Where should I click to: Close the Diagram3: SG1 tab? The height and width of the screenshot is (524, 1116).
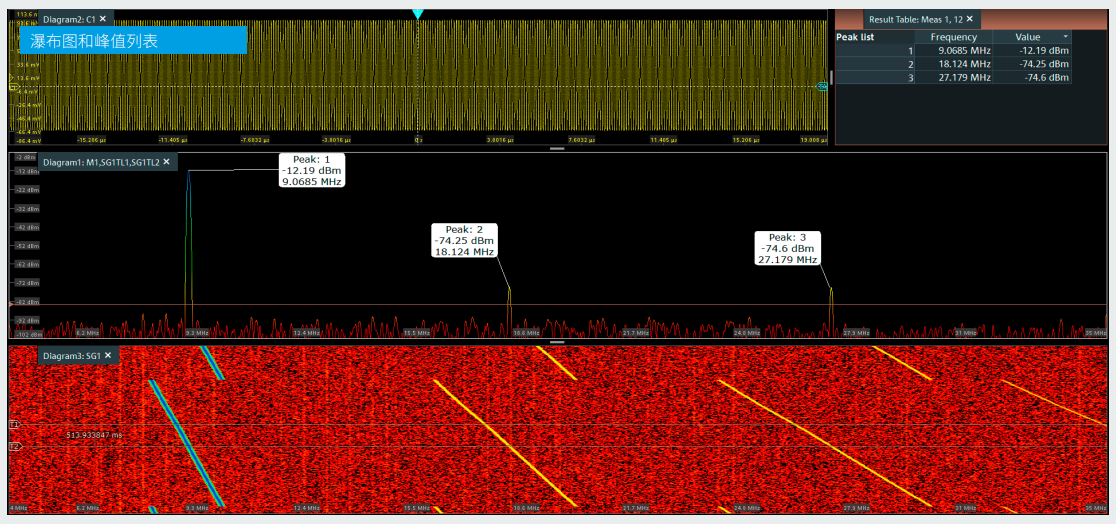tap(107, 355)
